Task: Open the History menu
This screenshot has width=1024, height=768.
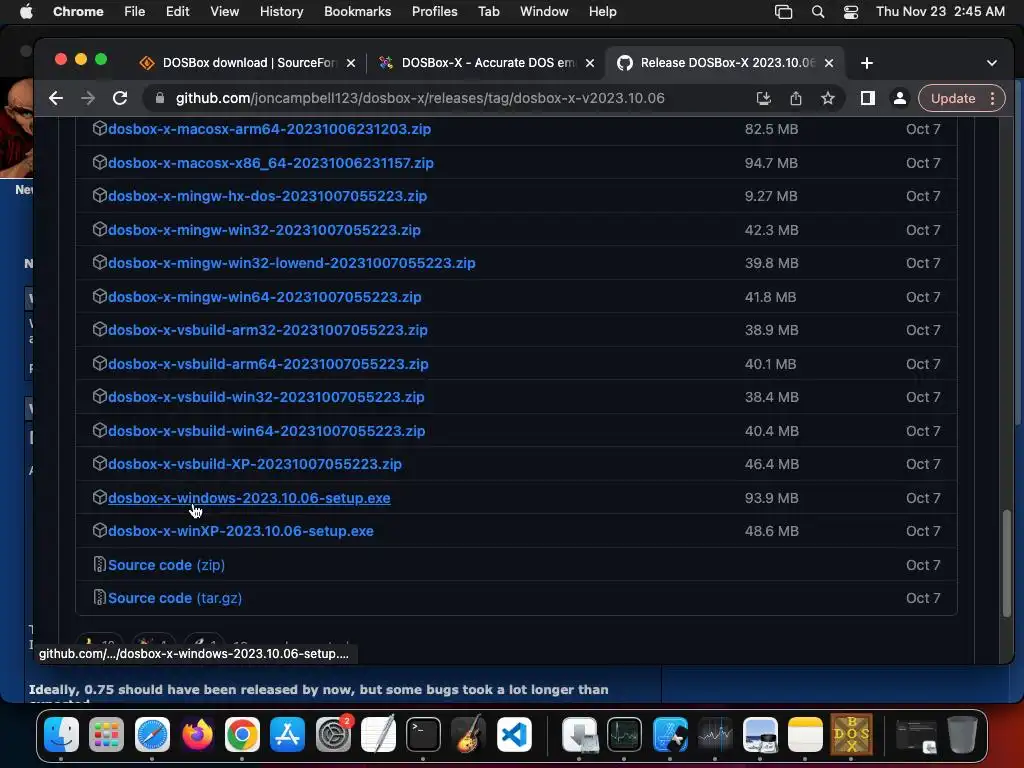Action: (281, 12)
